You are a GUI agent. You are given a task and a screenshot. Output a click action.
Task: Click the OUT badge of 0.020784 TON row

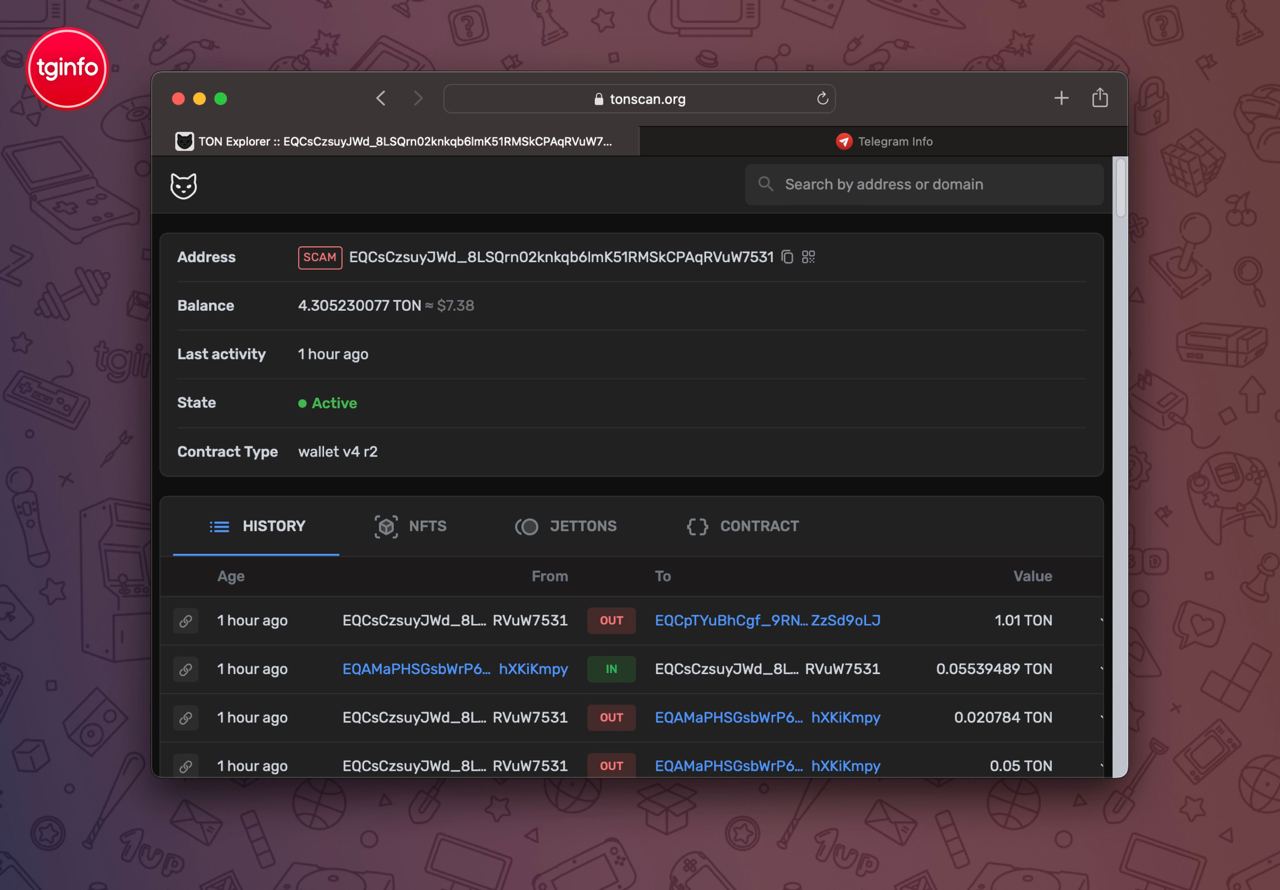(611, 718)
